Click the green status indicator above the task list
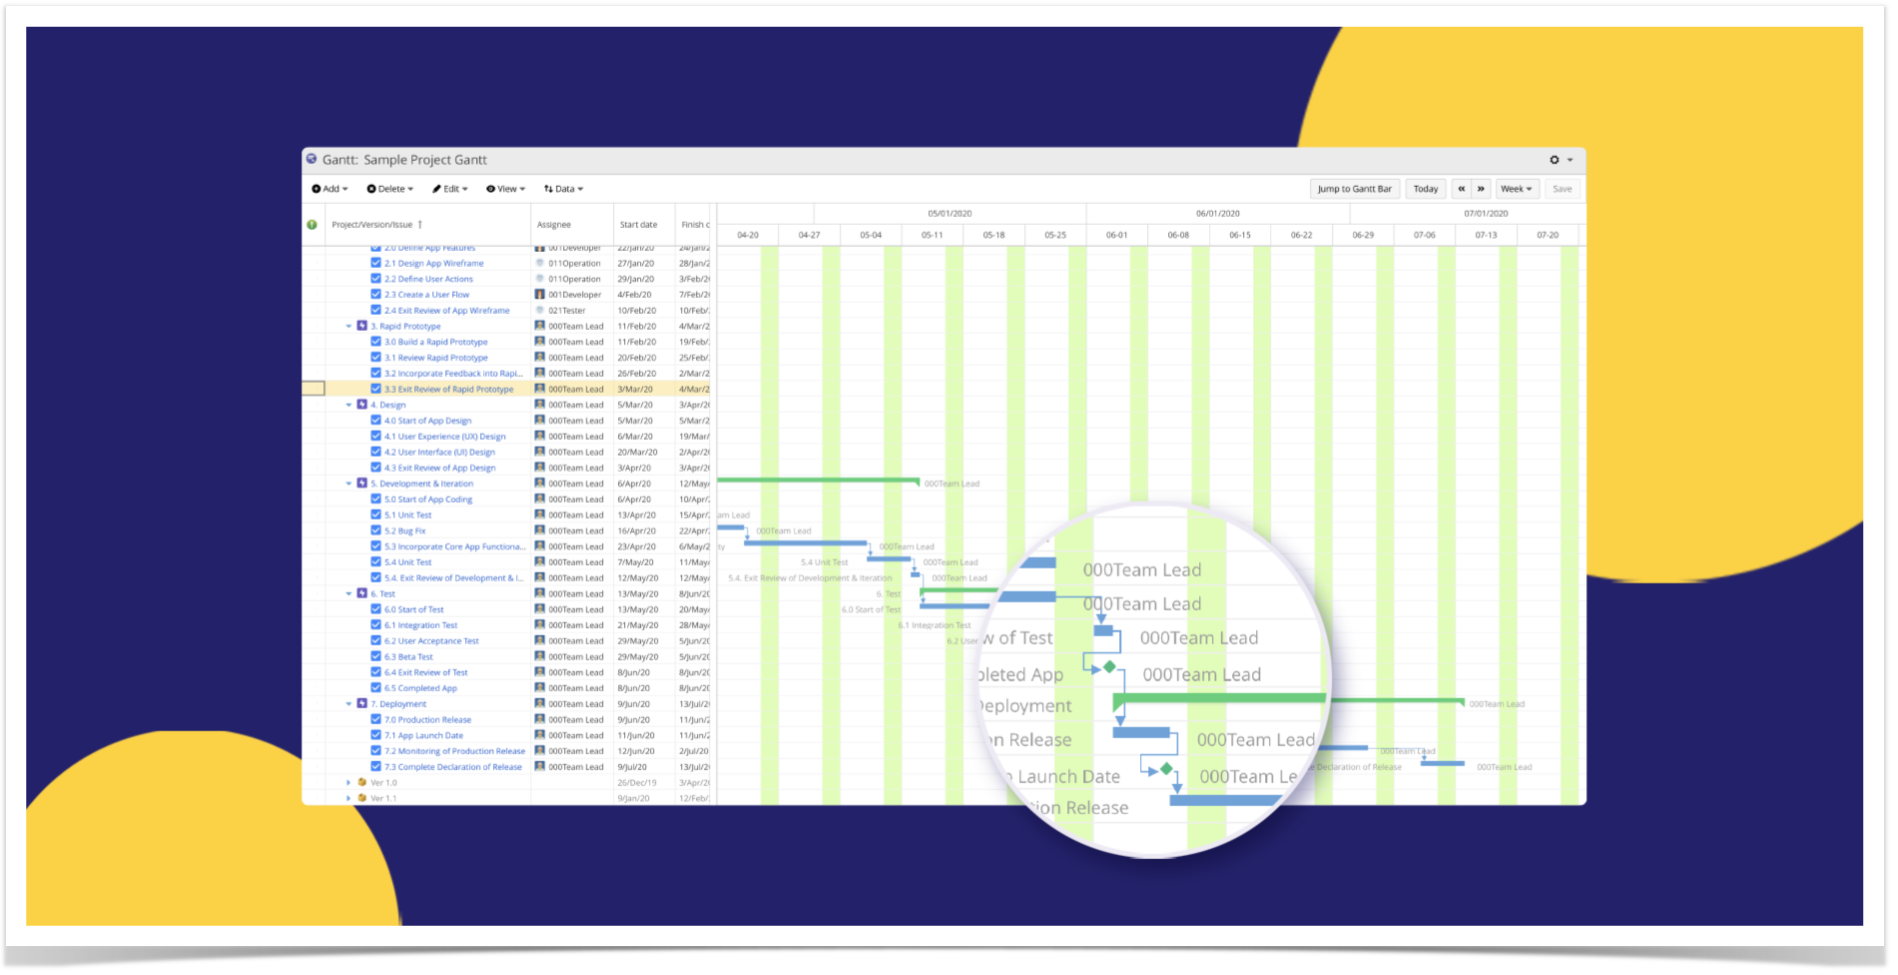Viewport: 1898px width, 975px height. [312, 225]
